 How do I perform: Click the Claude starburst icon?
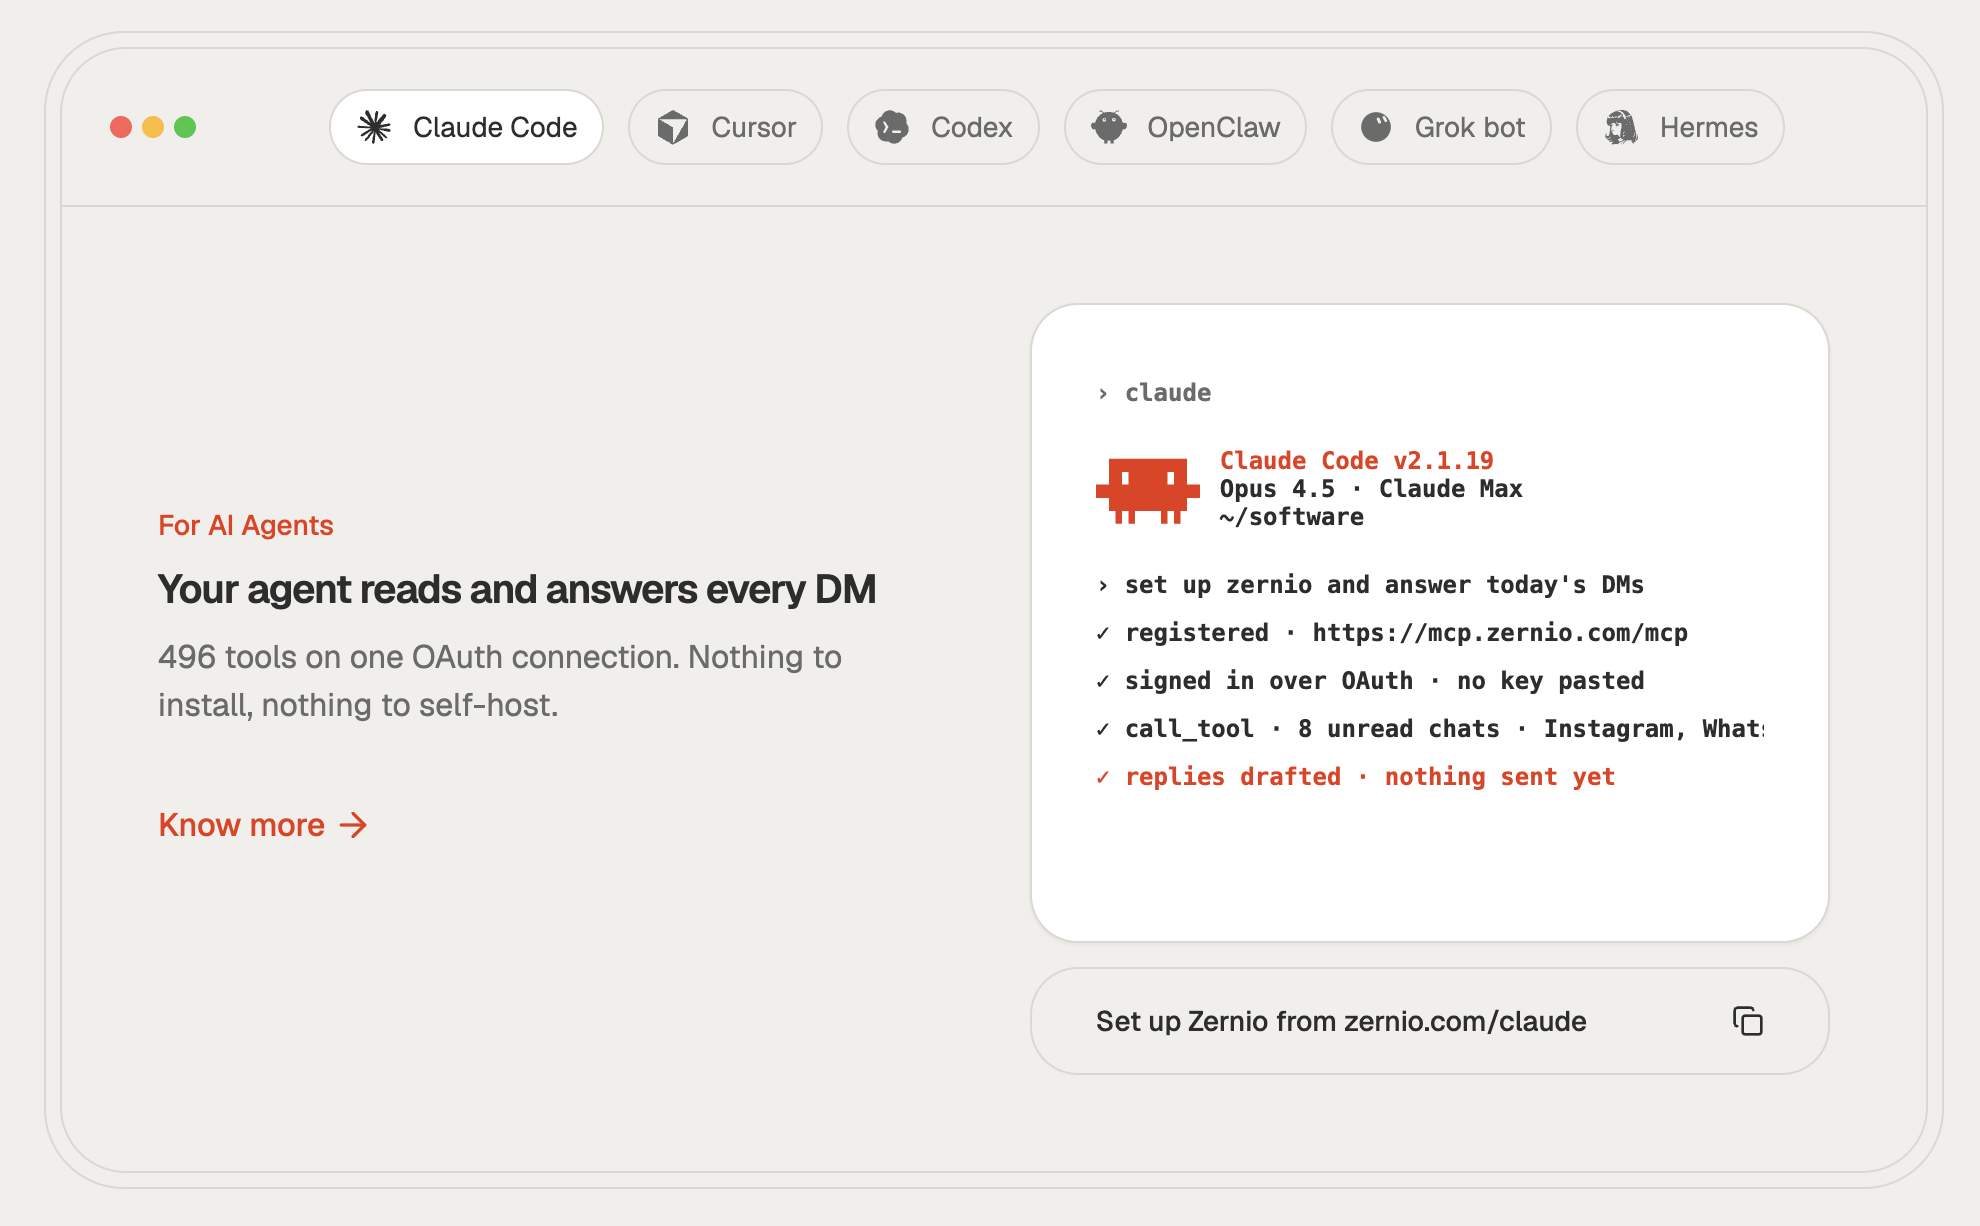point(375,127)
